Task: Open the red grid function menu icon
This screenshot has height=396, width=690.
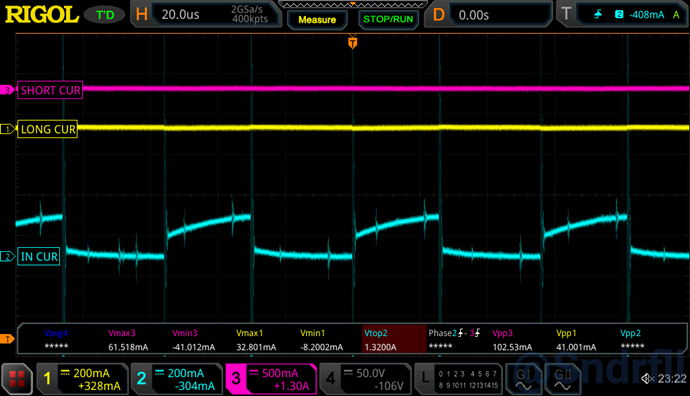Action: pyautogui.click(x=17, y=378)
